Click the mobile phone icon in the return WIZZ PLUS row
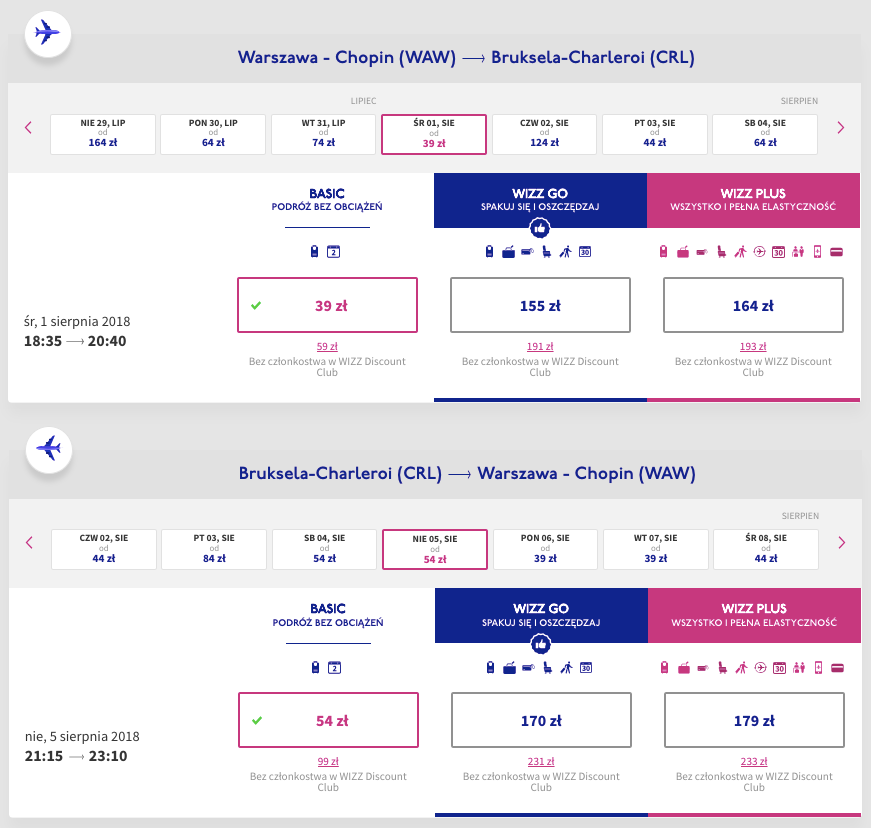 [x=817, y=668]
